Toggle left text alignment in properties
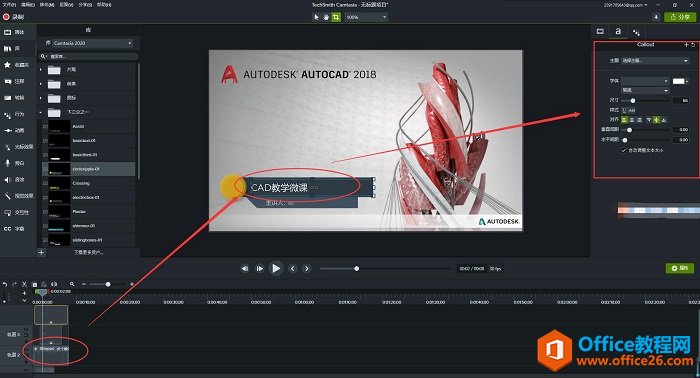The image size is (700, 378). tap(625, 120)
